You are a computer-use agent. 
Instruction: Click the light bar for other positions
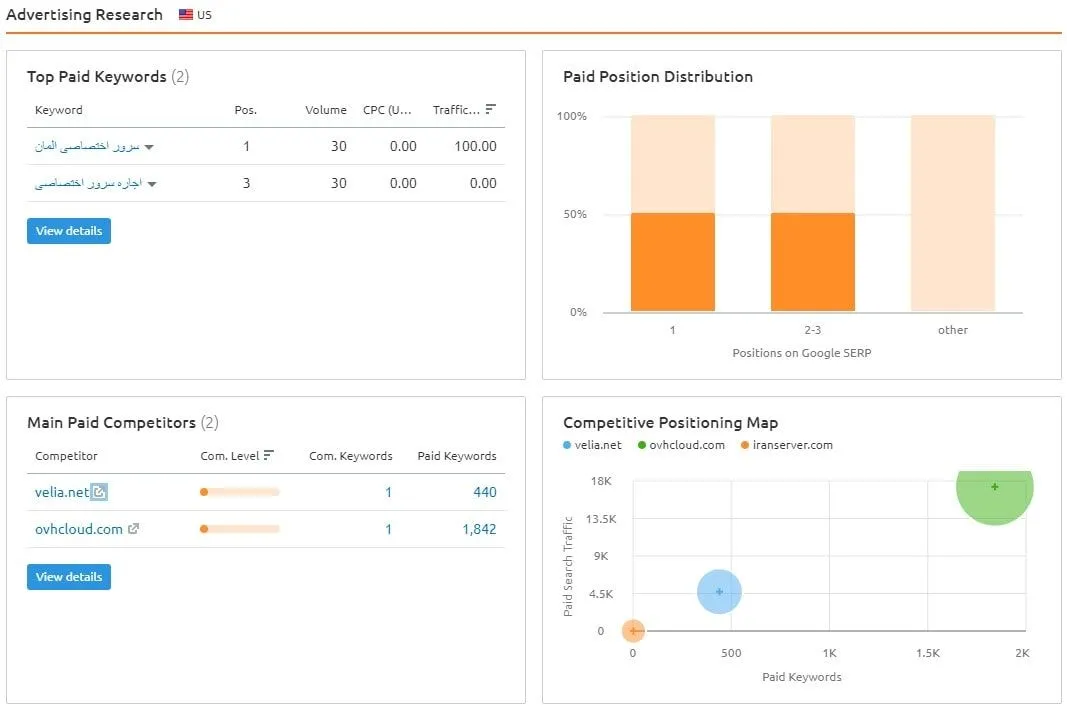tap(953, 213)
